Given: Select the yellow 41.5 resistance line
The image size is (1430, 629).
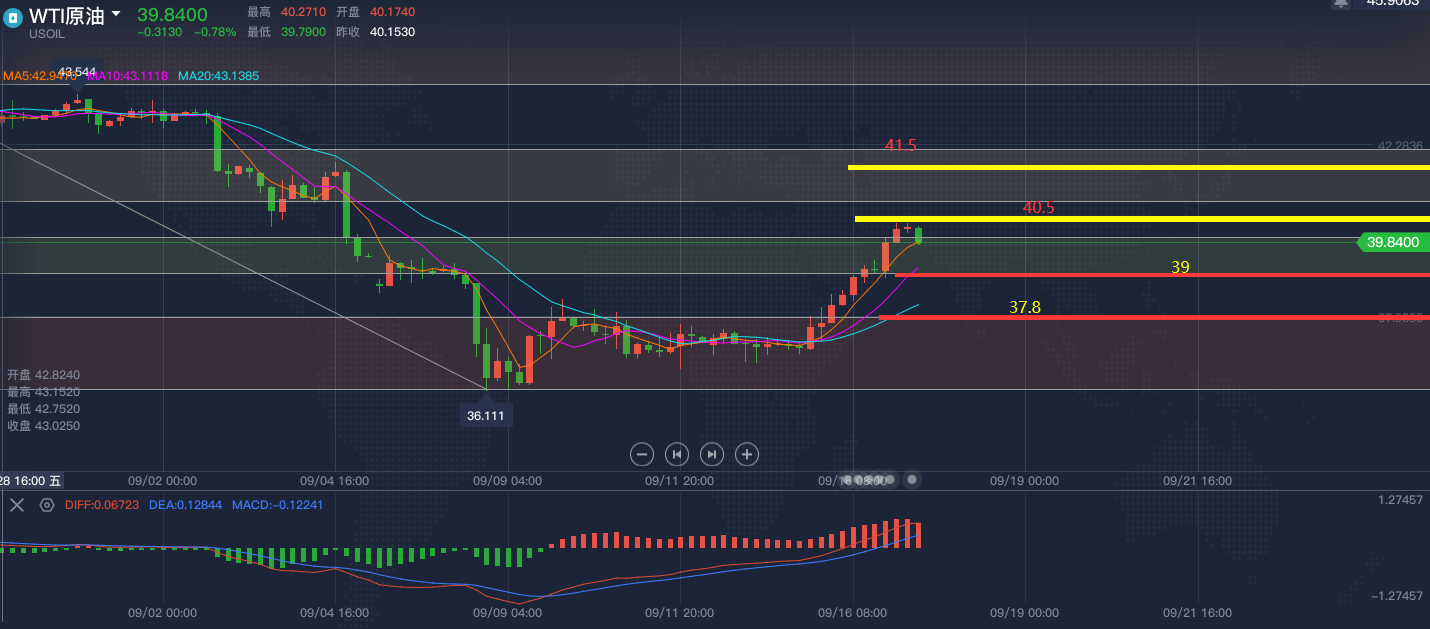Looking at the screenshot, I should click(1139, 167).
